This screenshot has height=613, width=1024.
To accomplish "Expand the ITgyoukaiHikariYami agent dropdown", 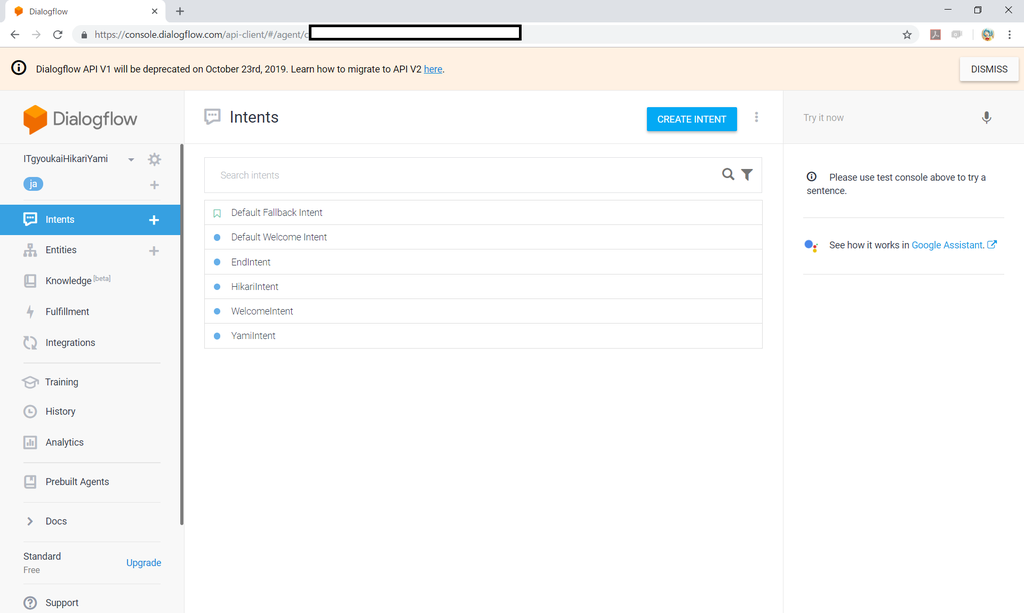I will (x=131, y=159).
